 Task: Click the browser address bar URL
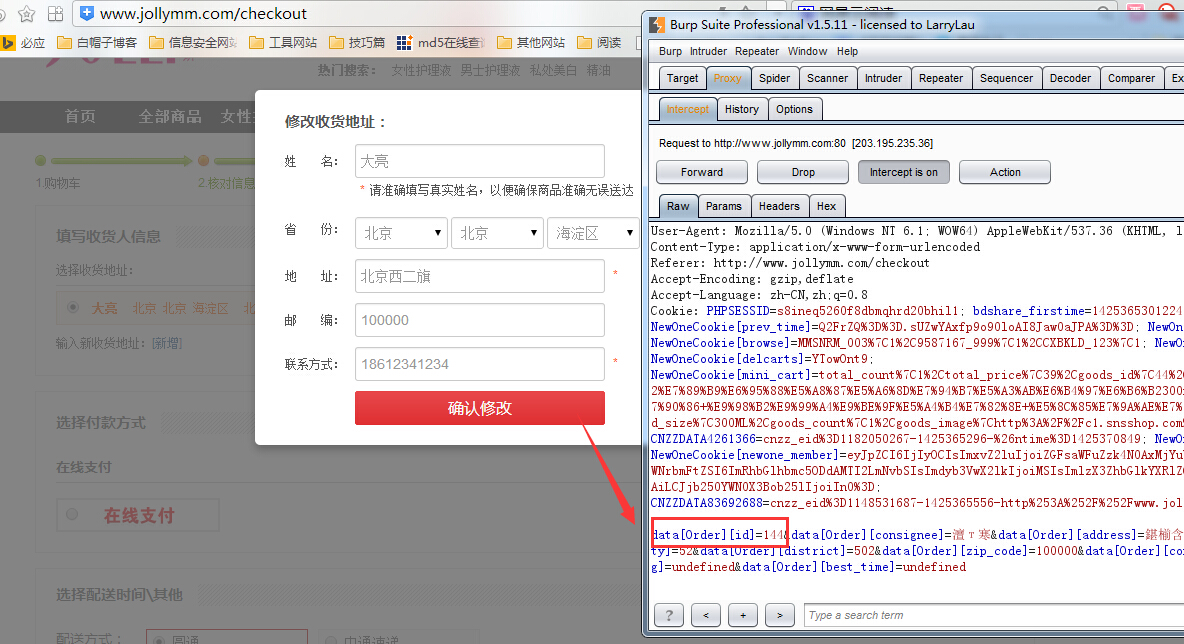click(x=203, y=14)
